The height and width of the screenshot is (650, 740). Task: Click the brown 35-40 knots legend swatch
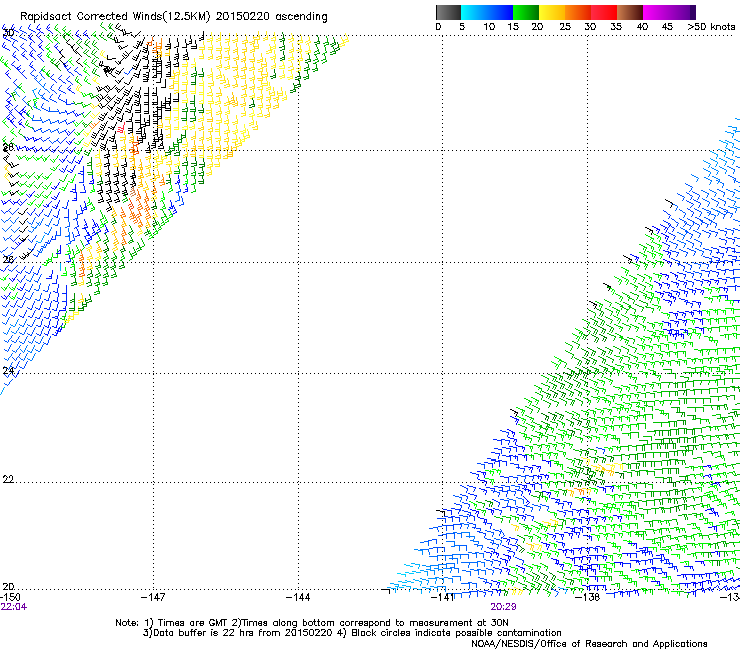coord(630,12)
